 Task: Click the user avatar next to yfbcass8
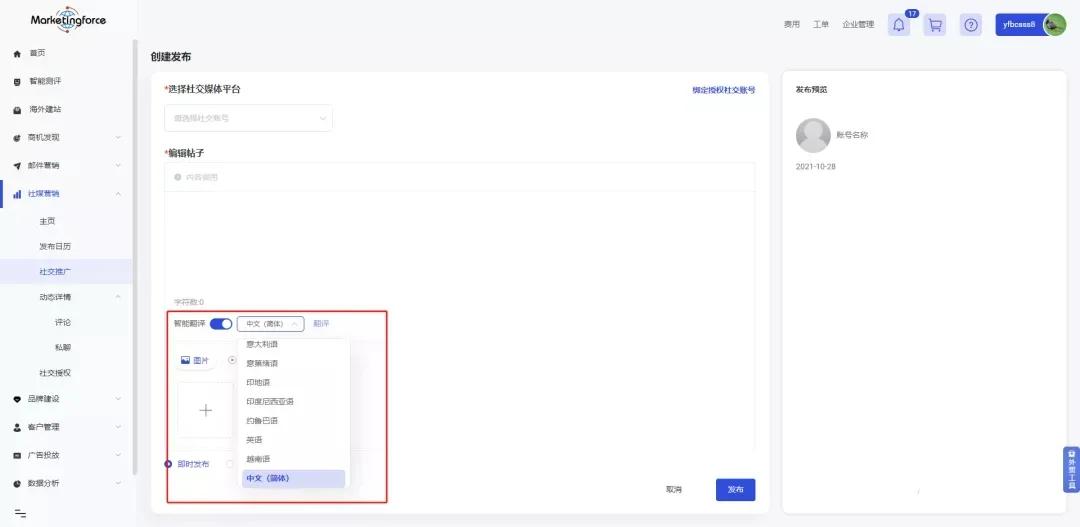(1054, 25)
